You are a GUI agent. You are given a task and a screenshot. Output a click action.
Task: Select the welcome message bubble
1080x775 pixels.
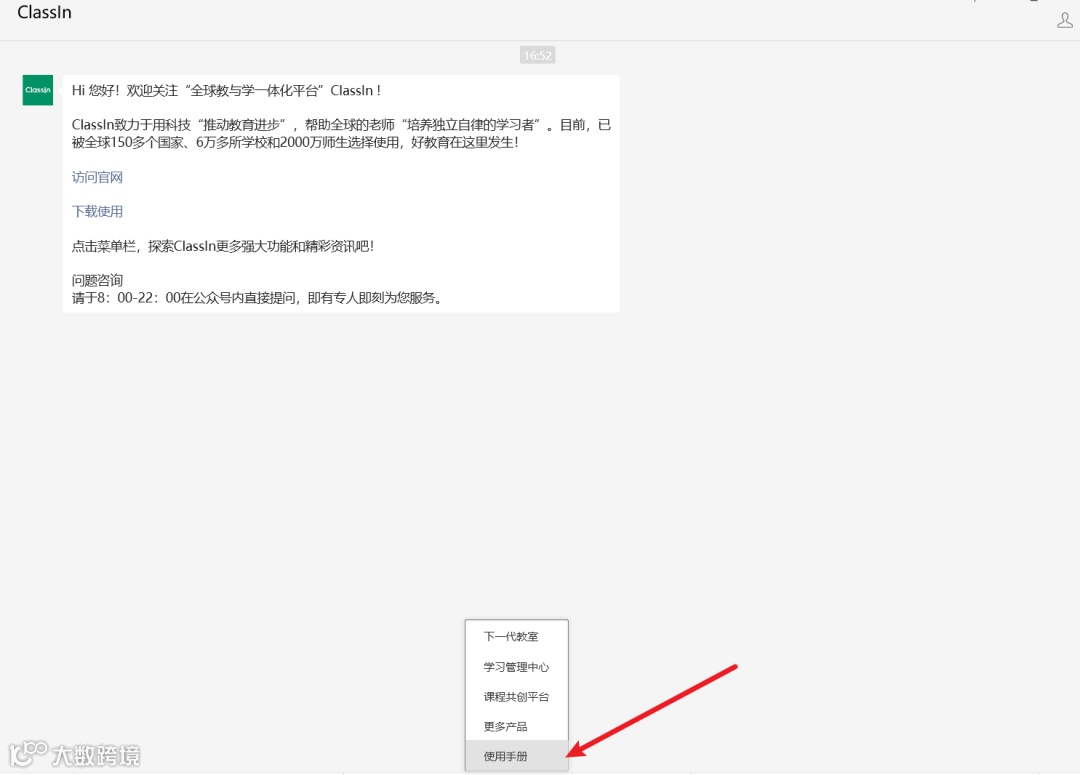[x=340, y=190]
